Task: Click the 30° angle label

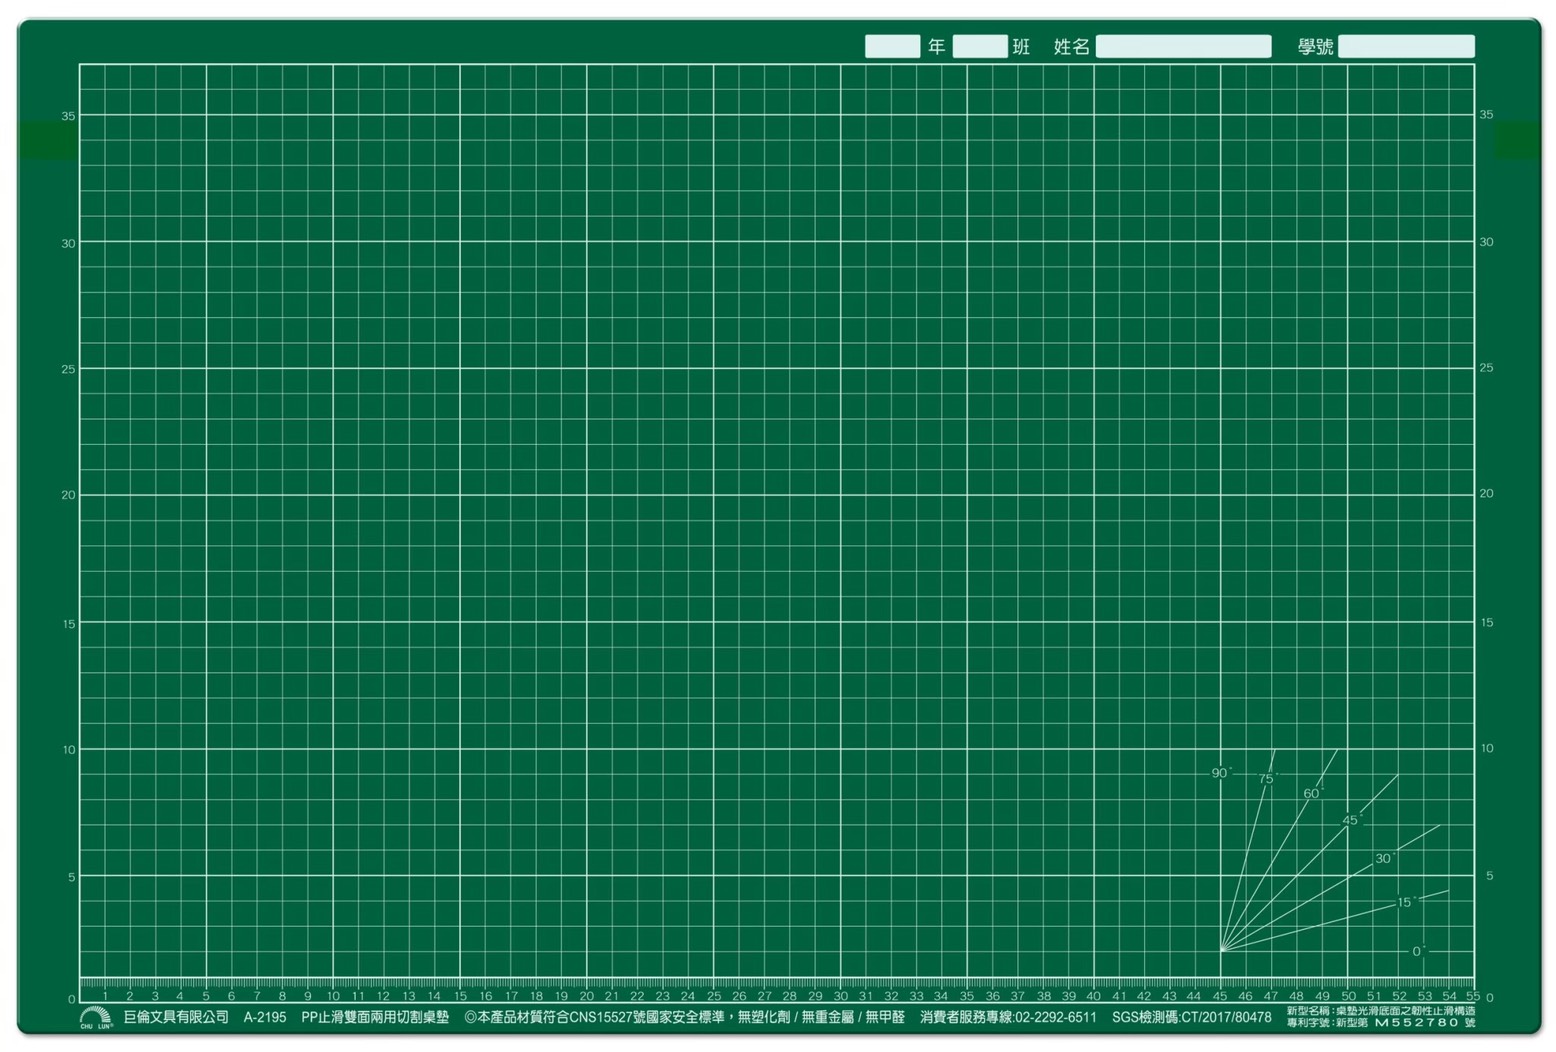Action: pos(1384,858)
